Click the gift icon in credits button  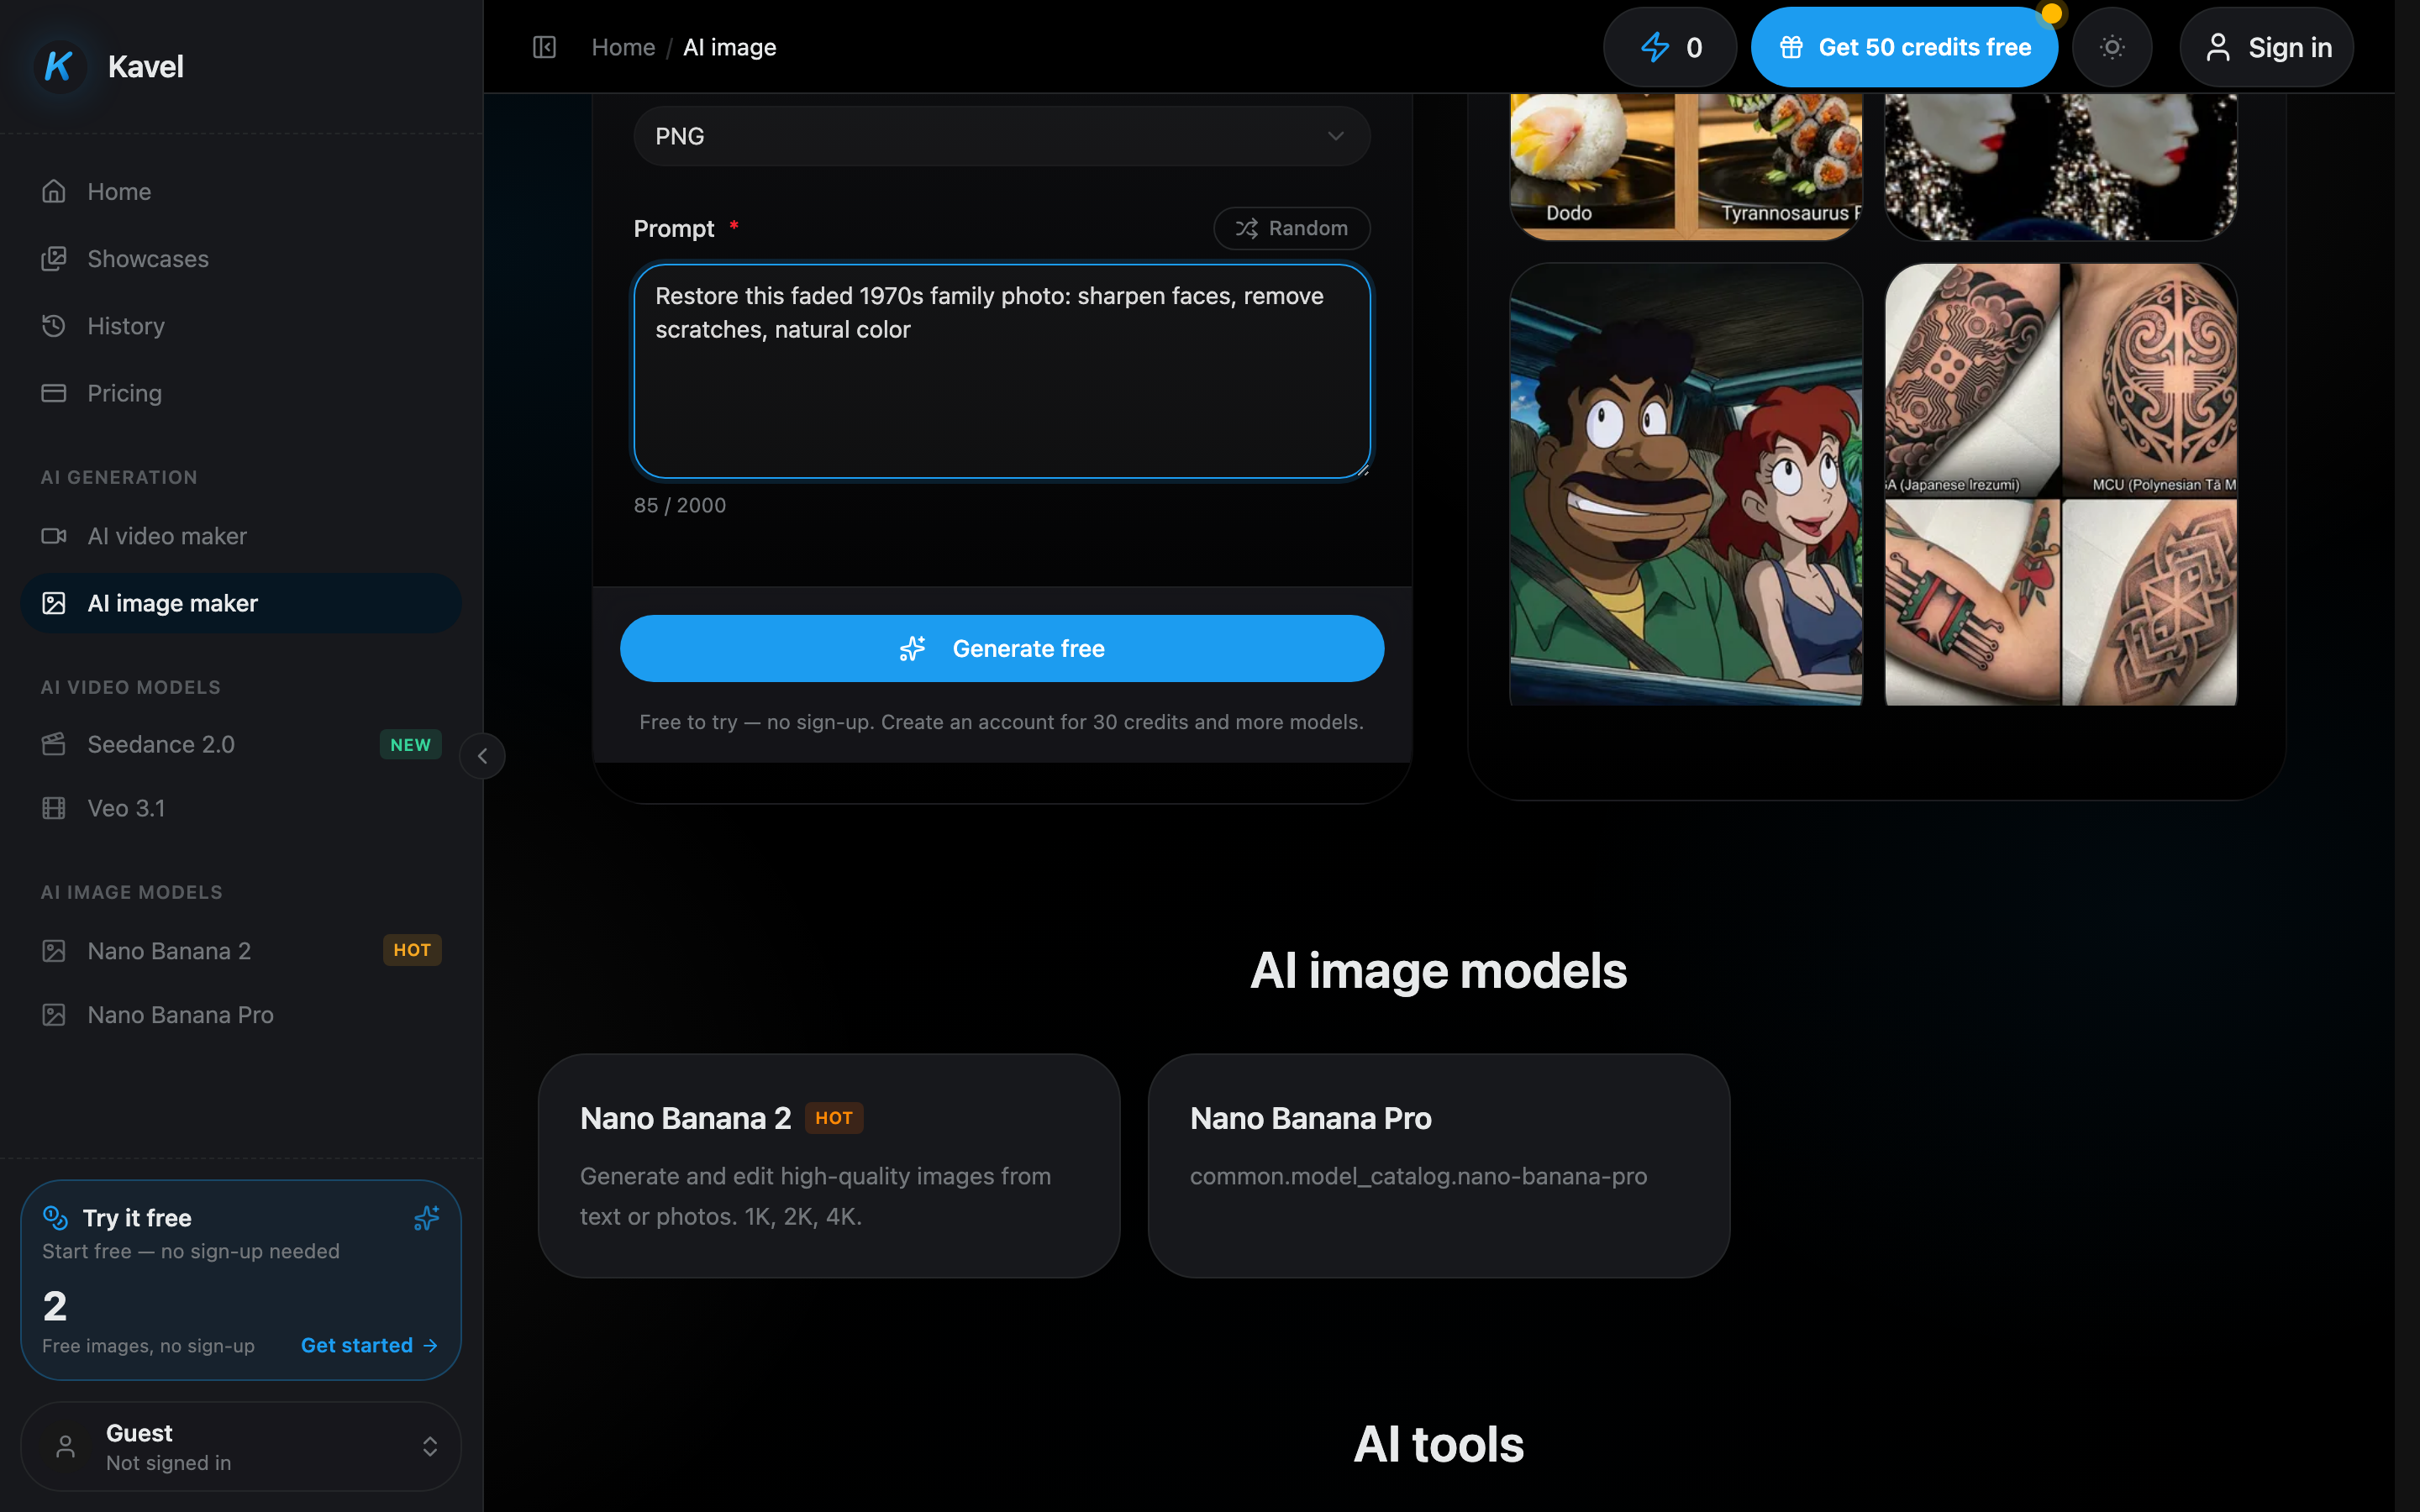tap(1791, 47)
